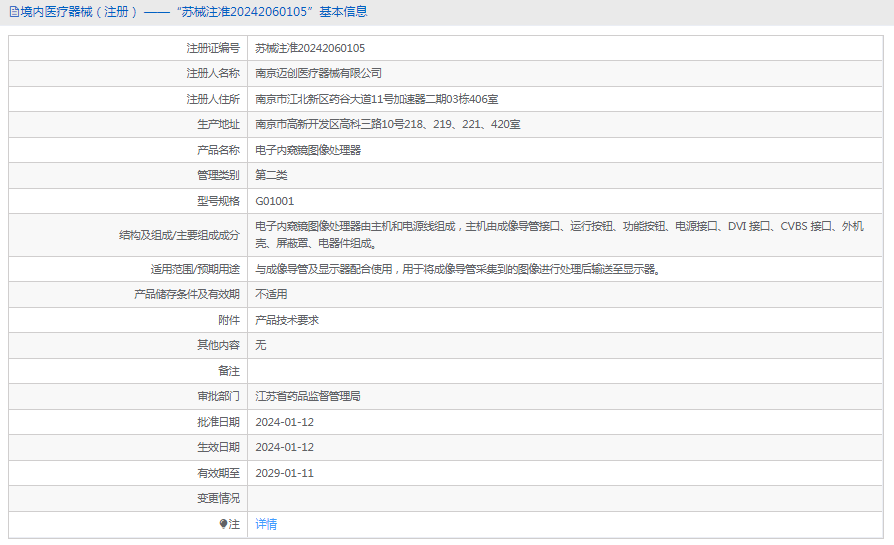Click the 产品名称 row label
The width and height of the screenshot is (894, 545).
[218, 150]
